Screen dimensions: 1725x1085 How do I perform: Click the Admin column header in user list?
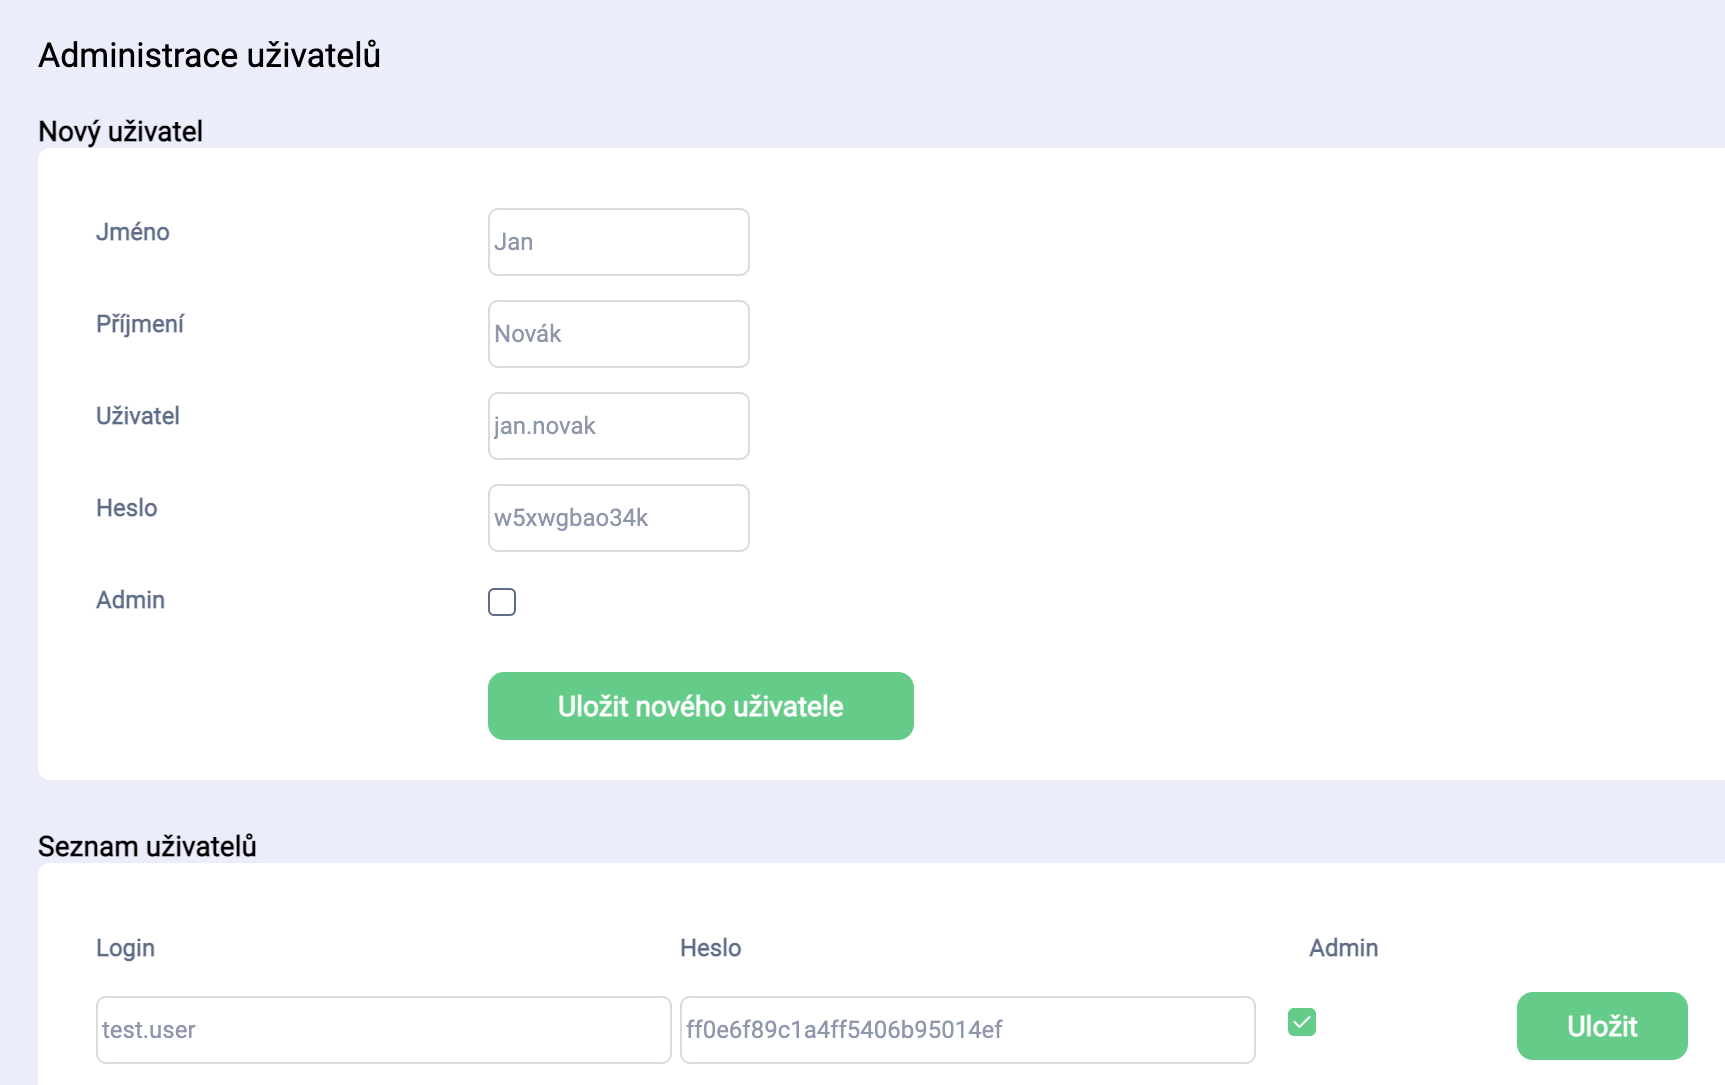[1343, 948]
